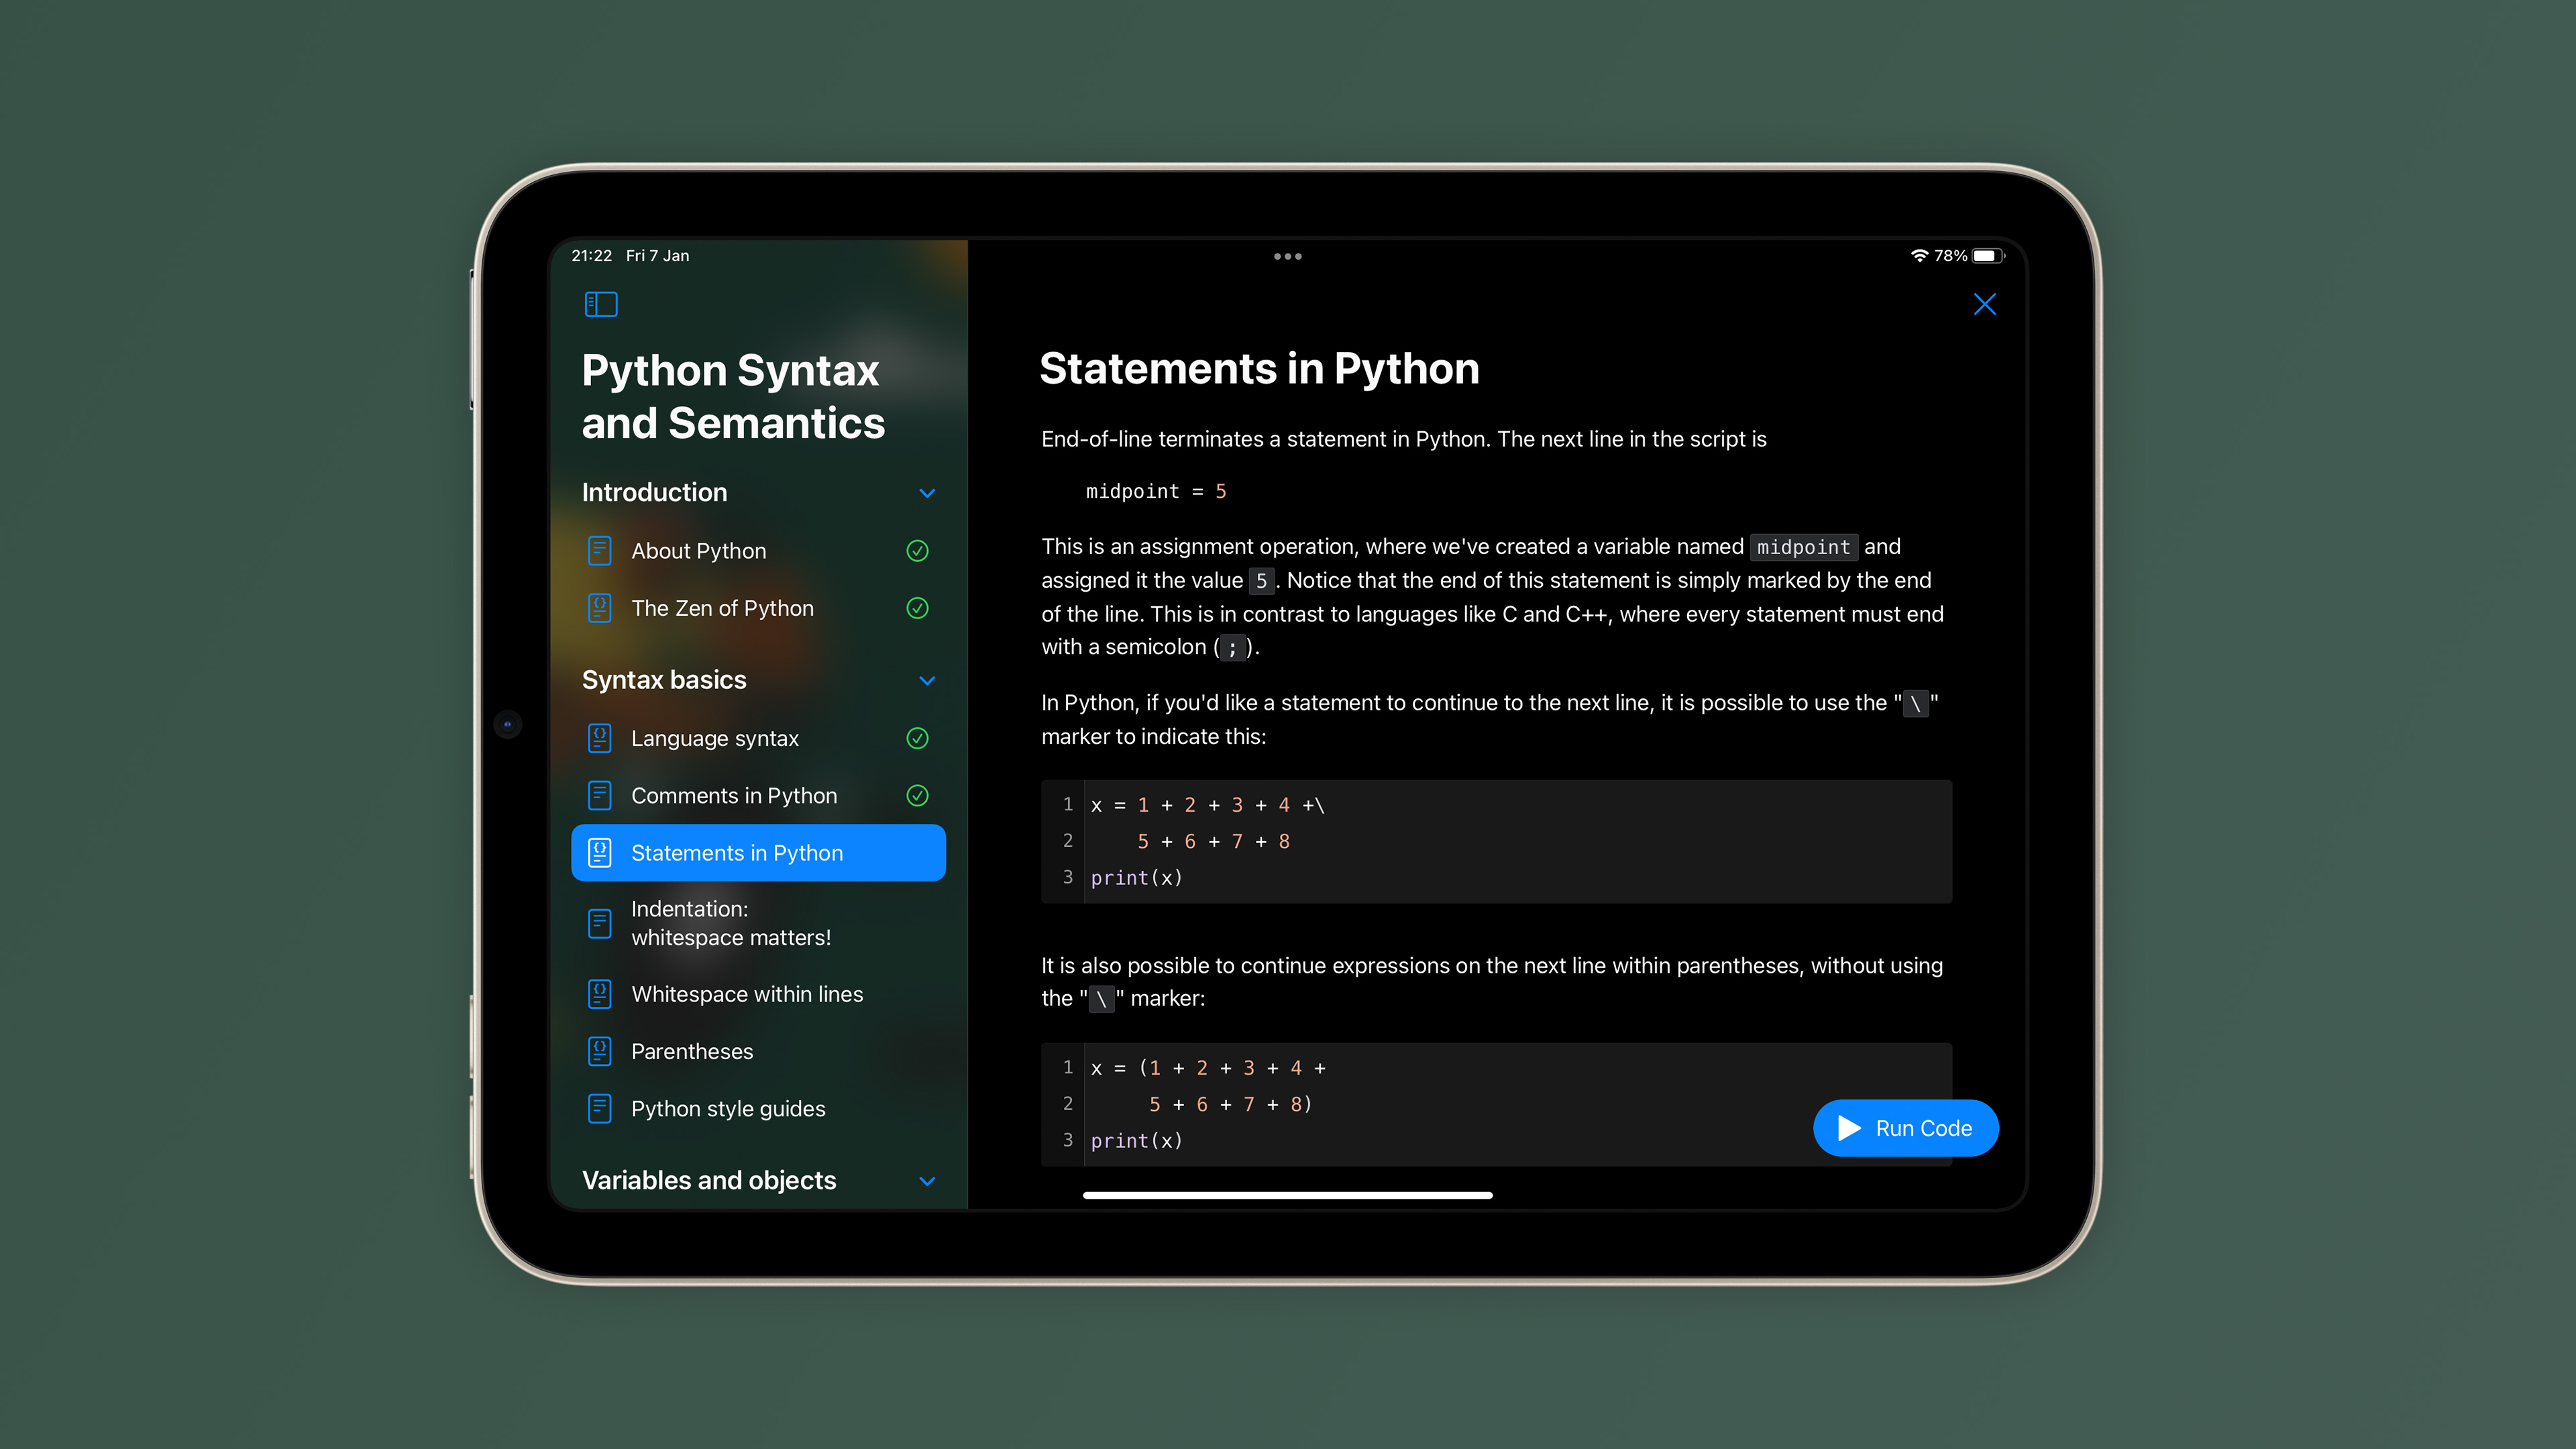Tap the Wi-Fi status icon
Viewport: 2576px width, 1449px height.
click(x=1919, y=256)
